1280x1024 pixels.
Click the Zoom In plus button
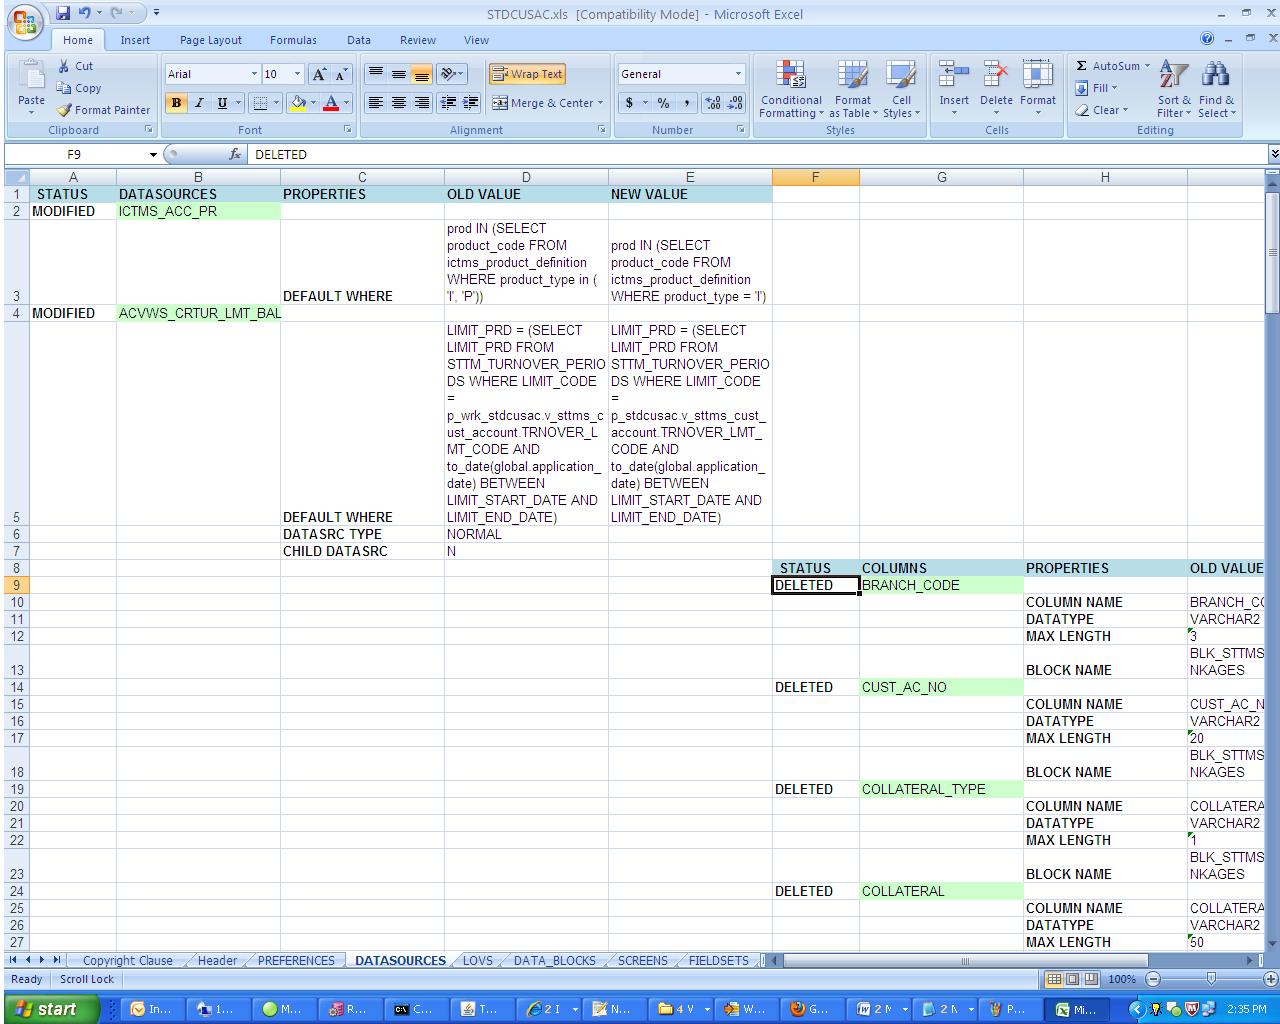pos(1270,979)
